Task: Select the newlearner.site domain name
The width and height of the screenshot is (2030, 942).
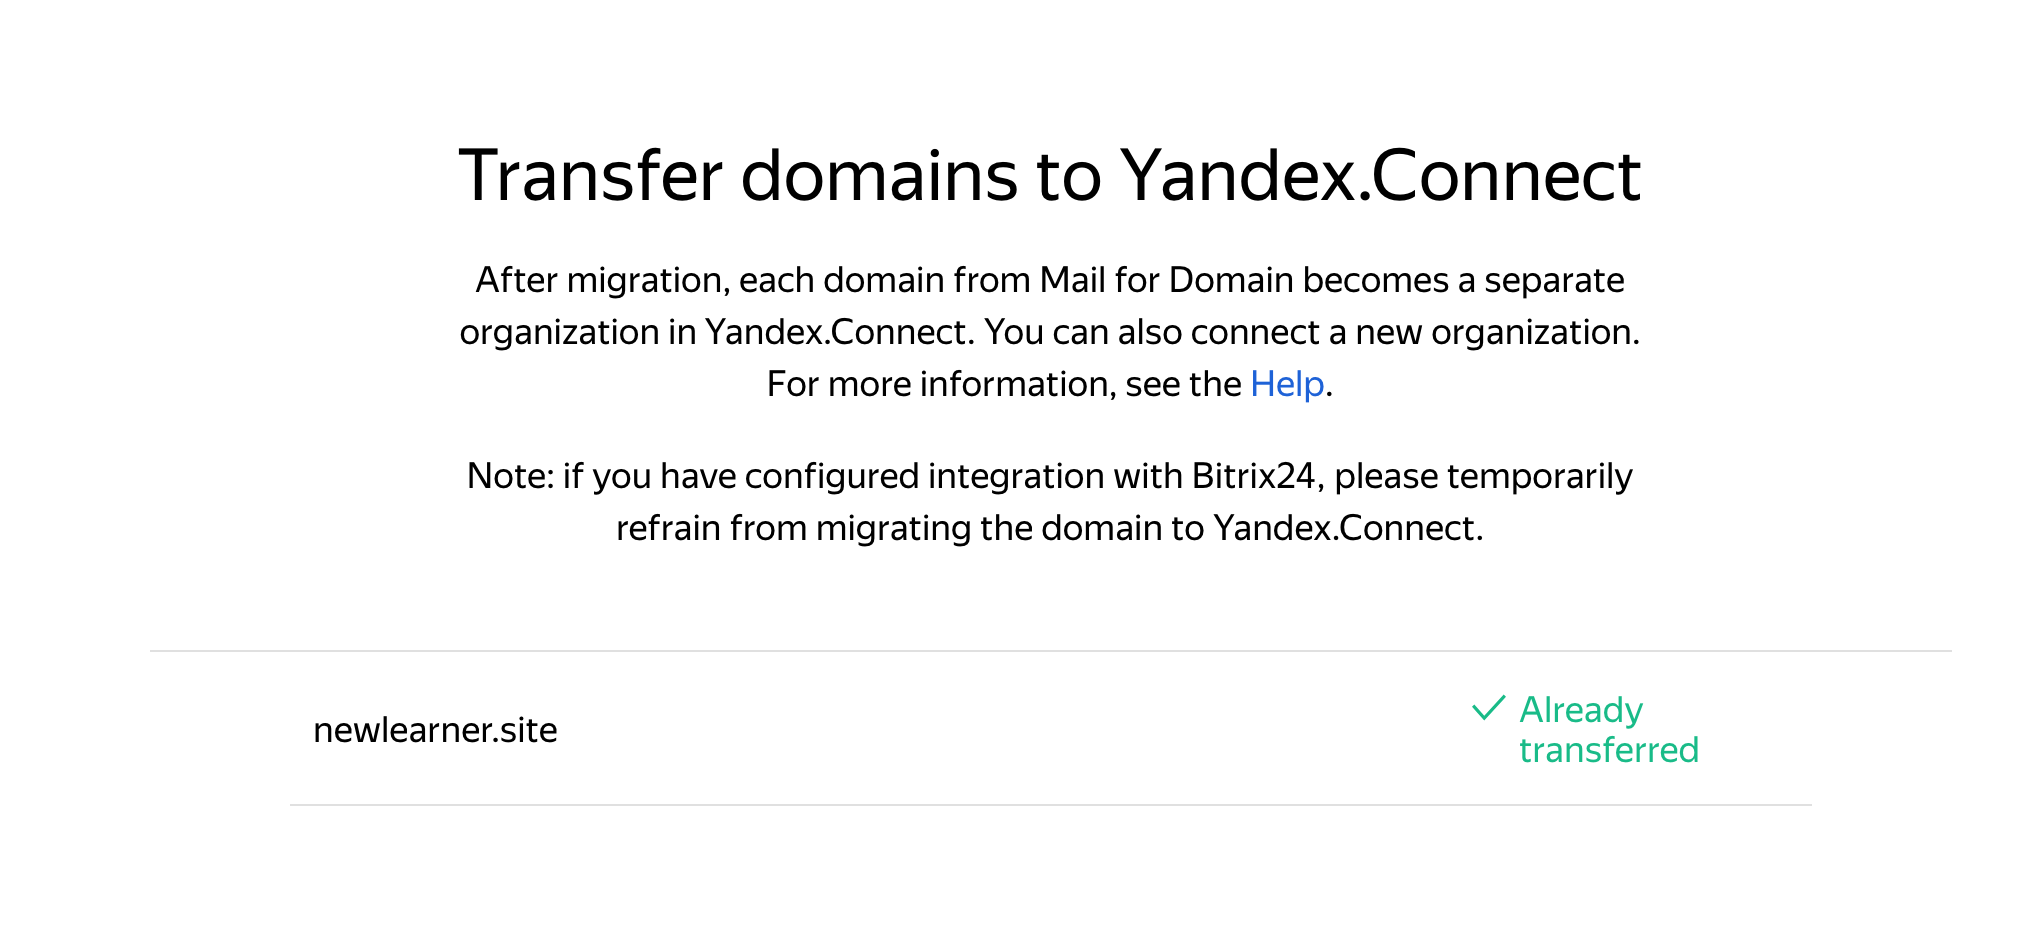Action: pos(435,730)
